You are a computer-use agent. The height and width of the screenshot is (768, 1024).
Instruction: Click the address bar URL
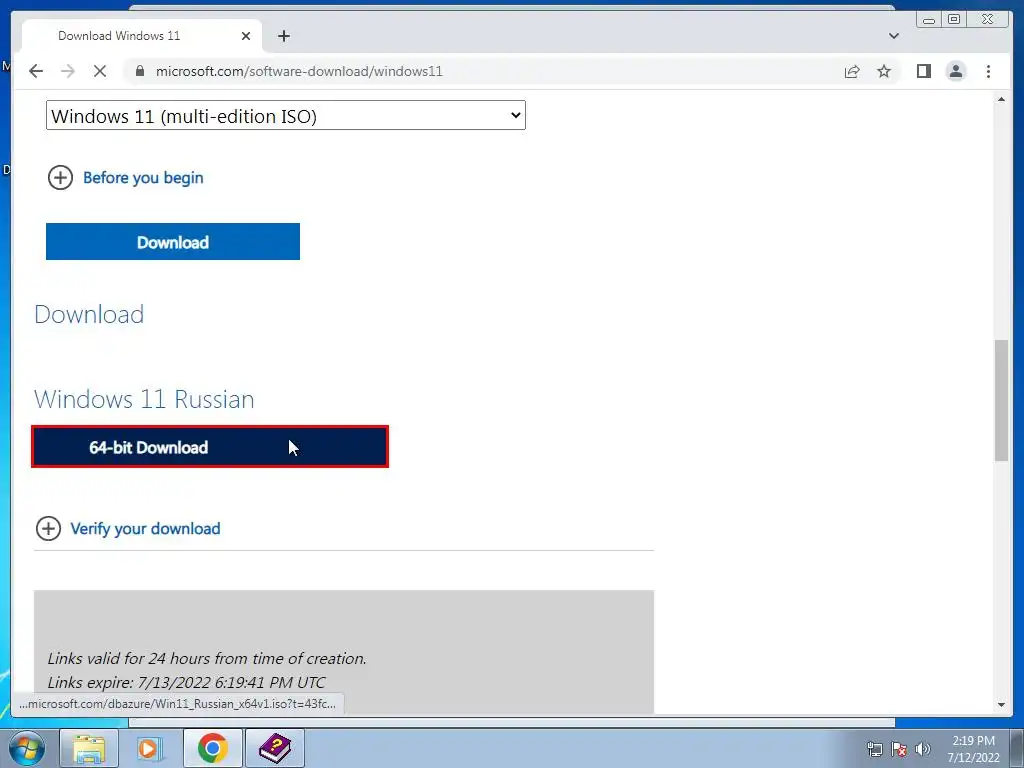pos(299,71)
